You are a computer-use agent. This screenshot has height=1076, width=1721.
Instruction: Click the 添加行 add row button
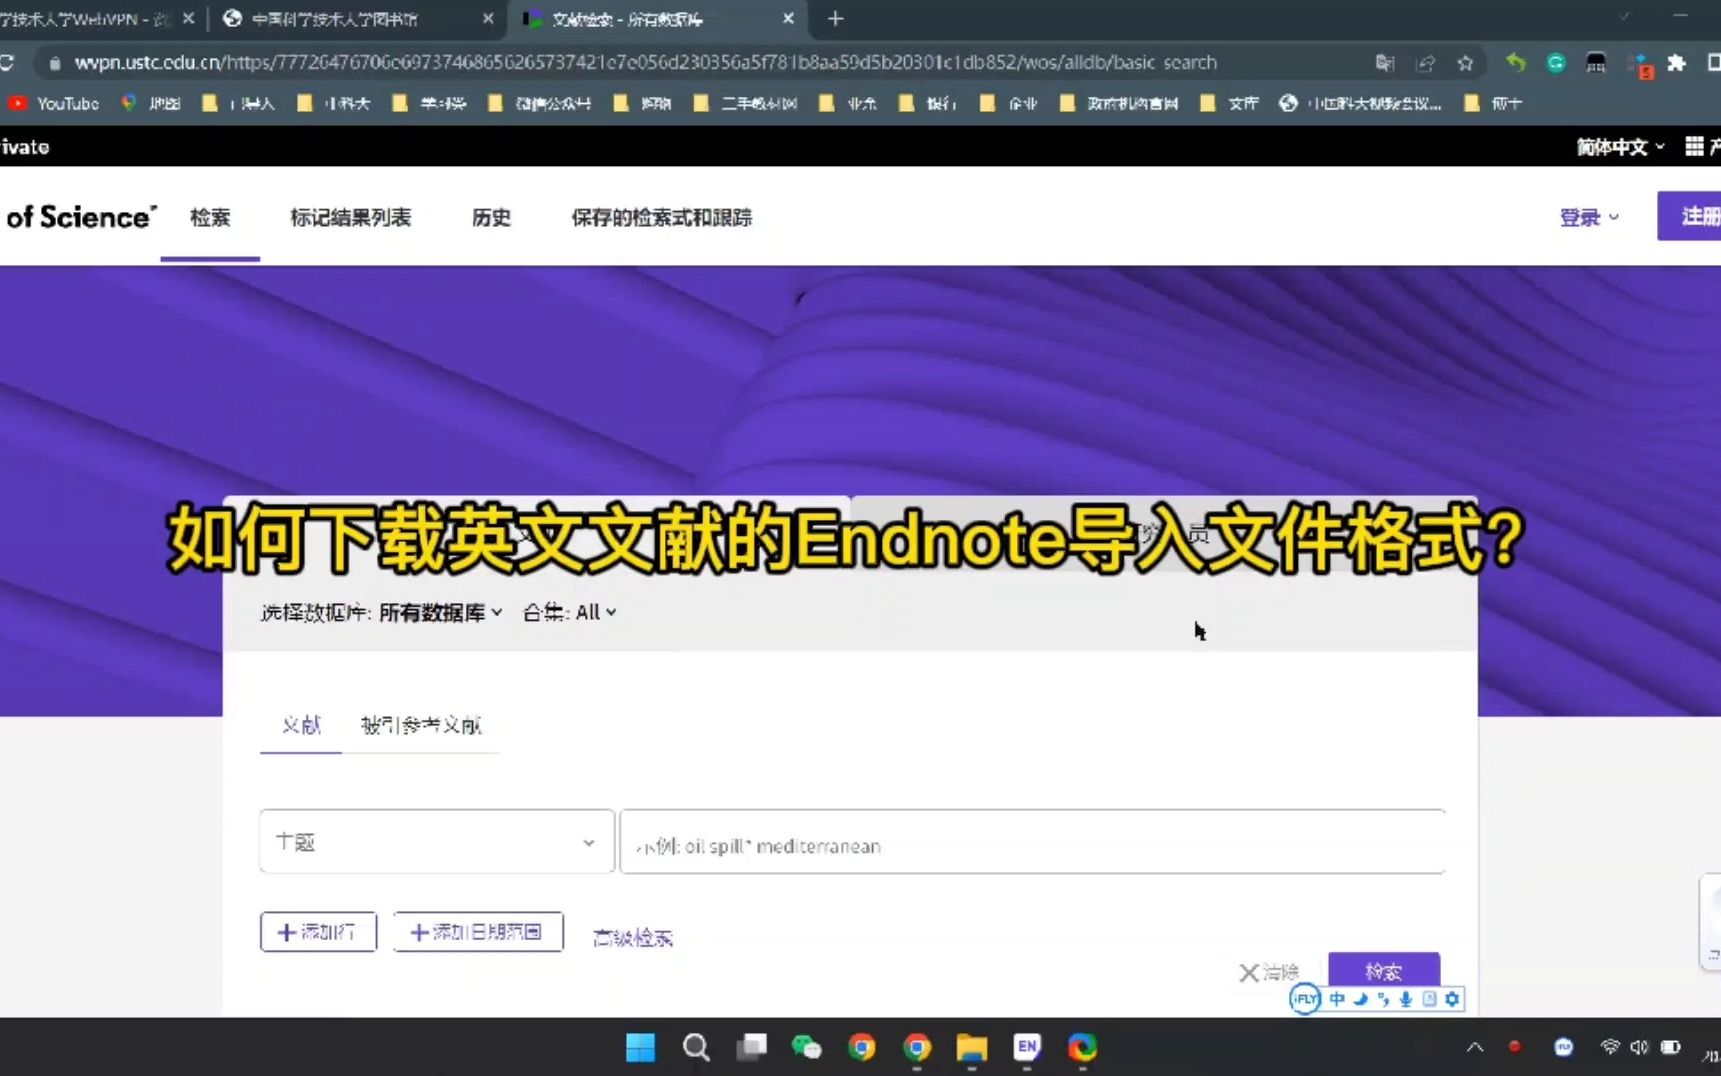tap(318, 932)
